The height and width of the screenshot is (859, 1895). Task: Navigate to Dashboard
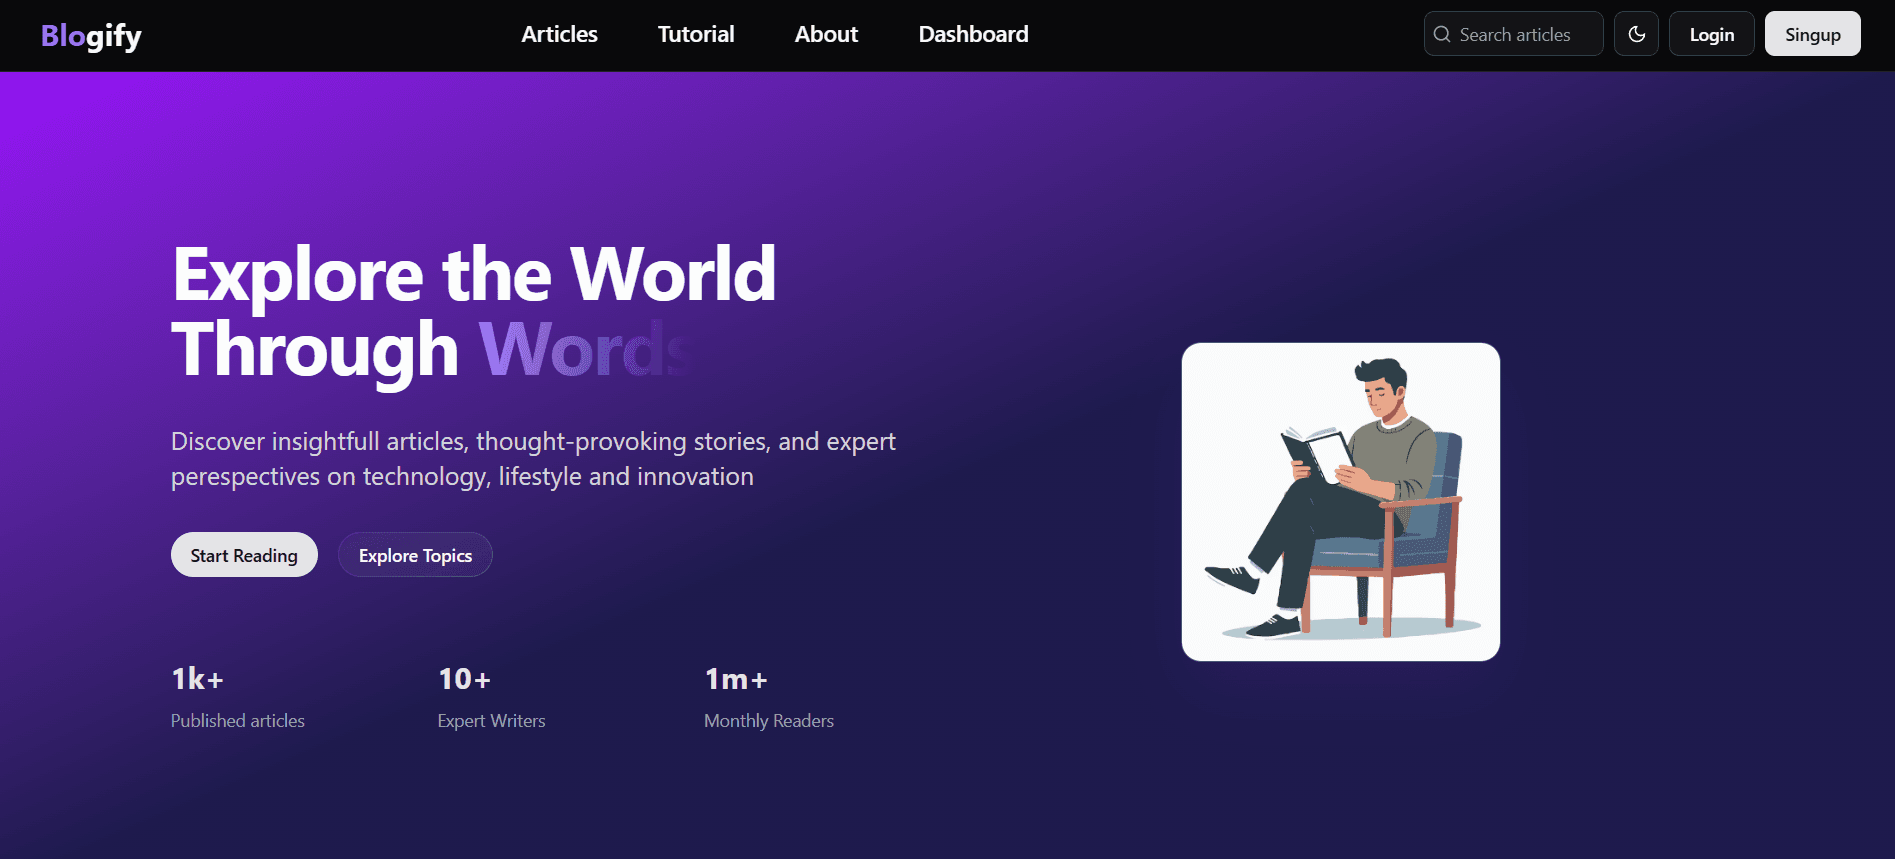(x=973, y=34)
